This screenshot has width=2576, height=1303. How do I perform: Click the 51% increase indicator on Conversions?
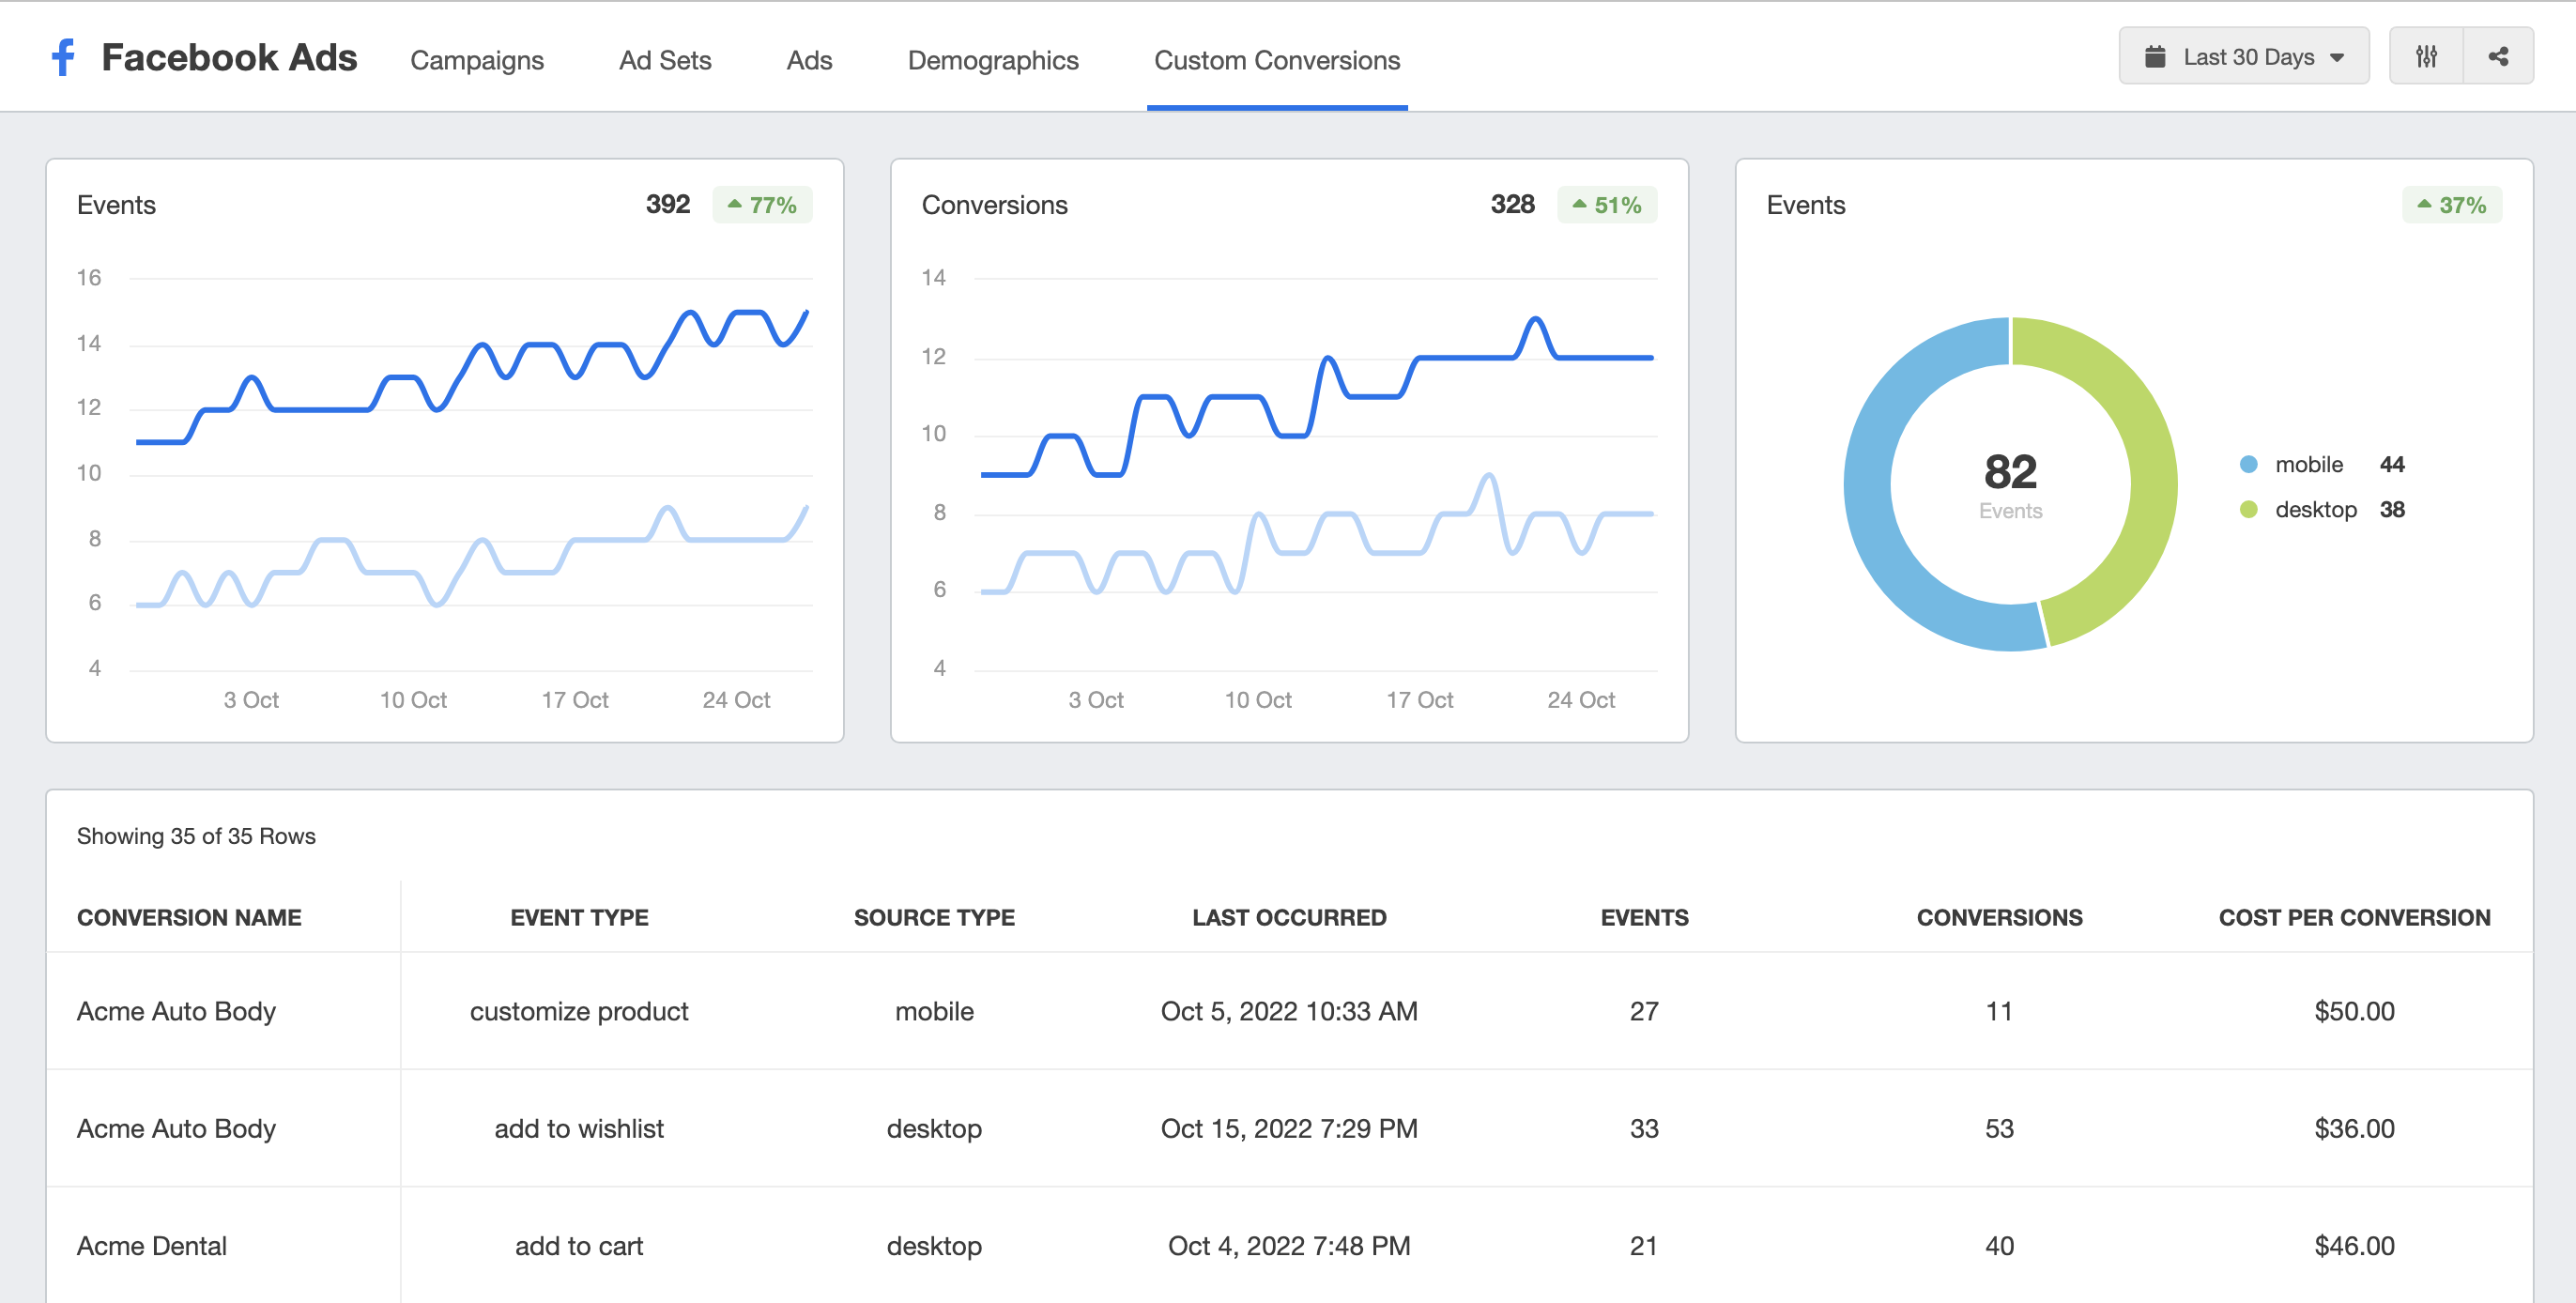coord(1606,204)
